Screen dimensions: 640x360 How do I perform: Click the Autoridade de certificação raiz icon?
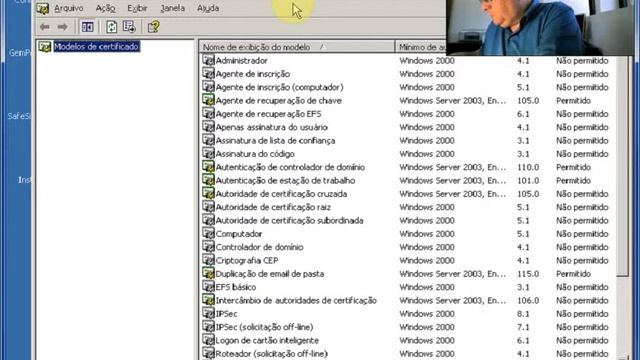[x=208, y=207]
